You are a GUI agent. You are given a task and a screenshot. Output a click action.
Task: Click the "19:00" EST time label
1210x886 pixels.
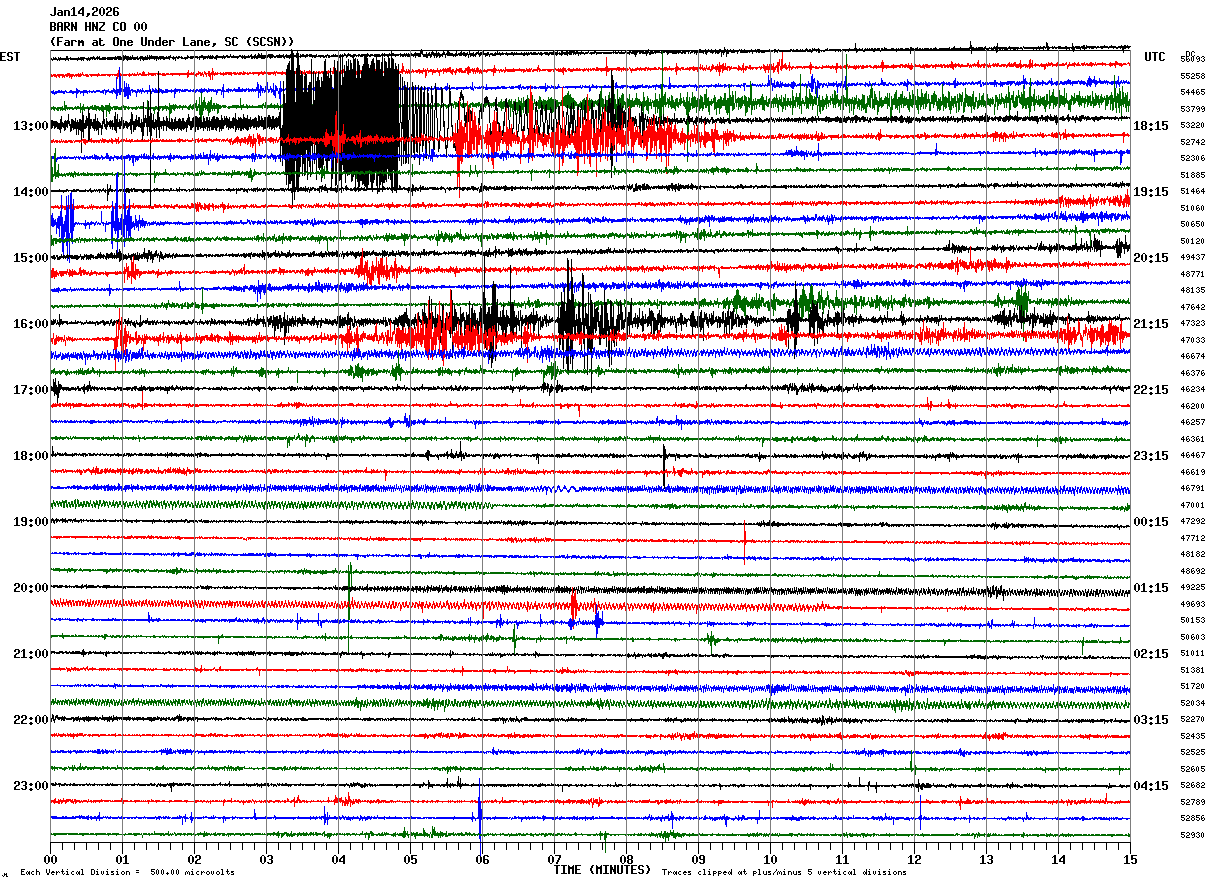click(30, 522)
